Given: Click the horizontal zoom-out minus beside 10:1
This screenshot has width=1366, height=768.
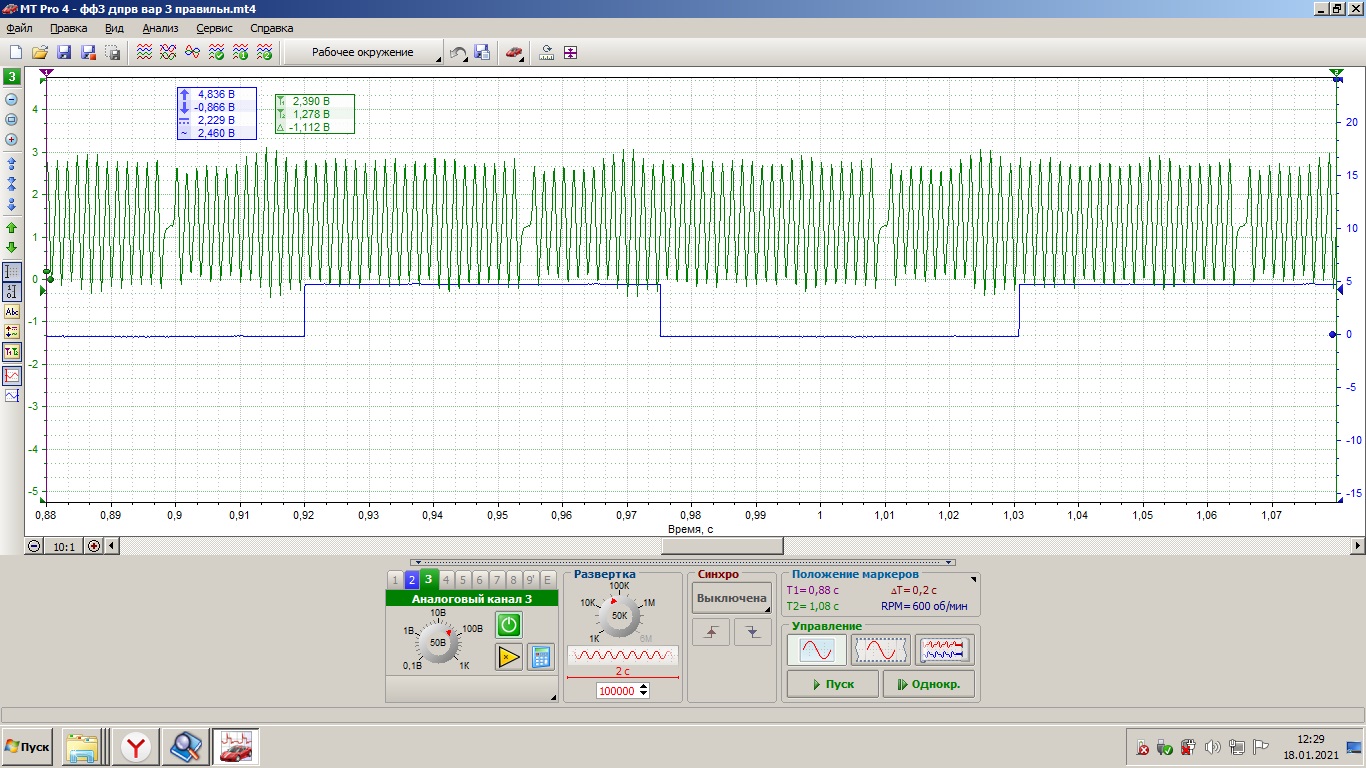Looking at the screenshot, I should coord(34,546).
